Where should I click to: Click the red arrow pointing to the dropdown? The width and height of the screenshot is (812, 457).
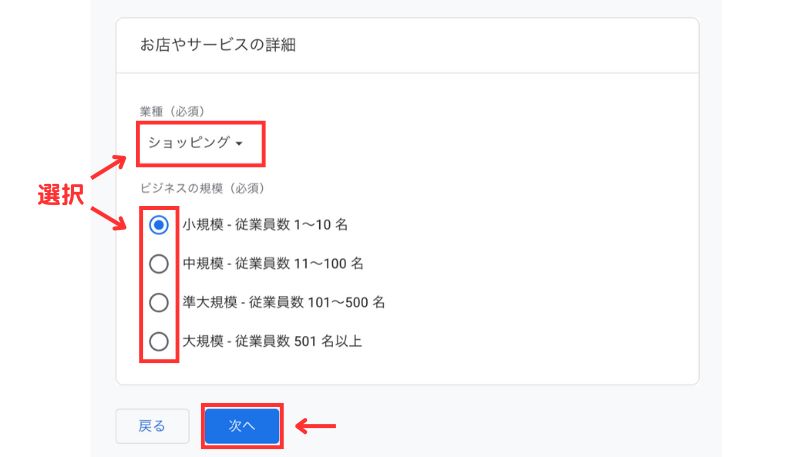[108, 162]
